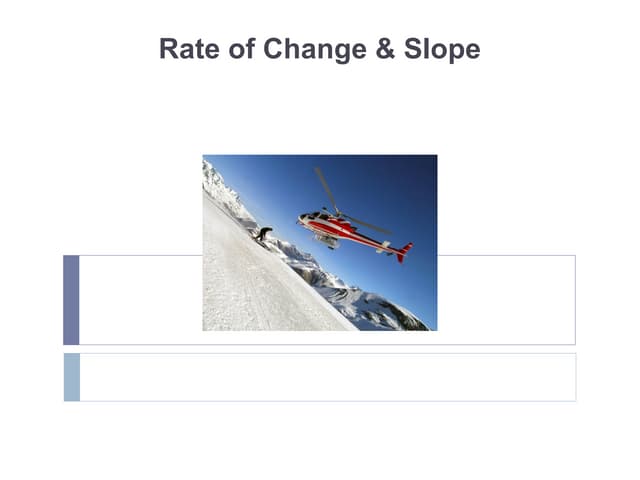640x480 pixels.
Task: Click the helicopter's landing skids
Action: point(326,242)
